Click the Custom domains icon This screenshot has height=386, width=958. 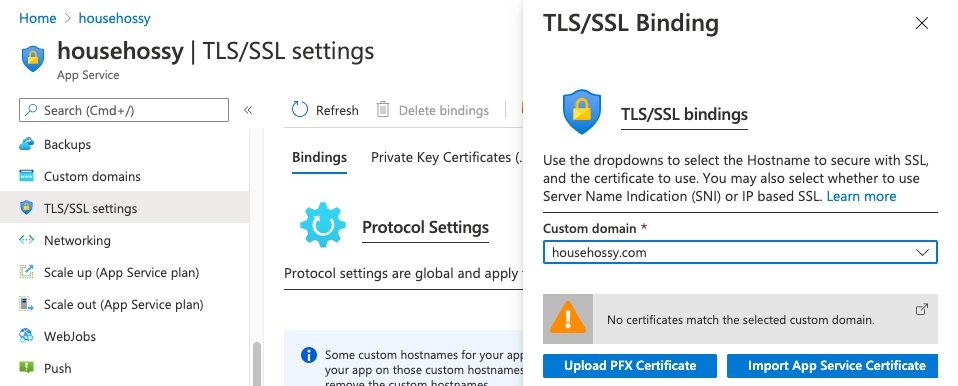tap(26, 177)
